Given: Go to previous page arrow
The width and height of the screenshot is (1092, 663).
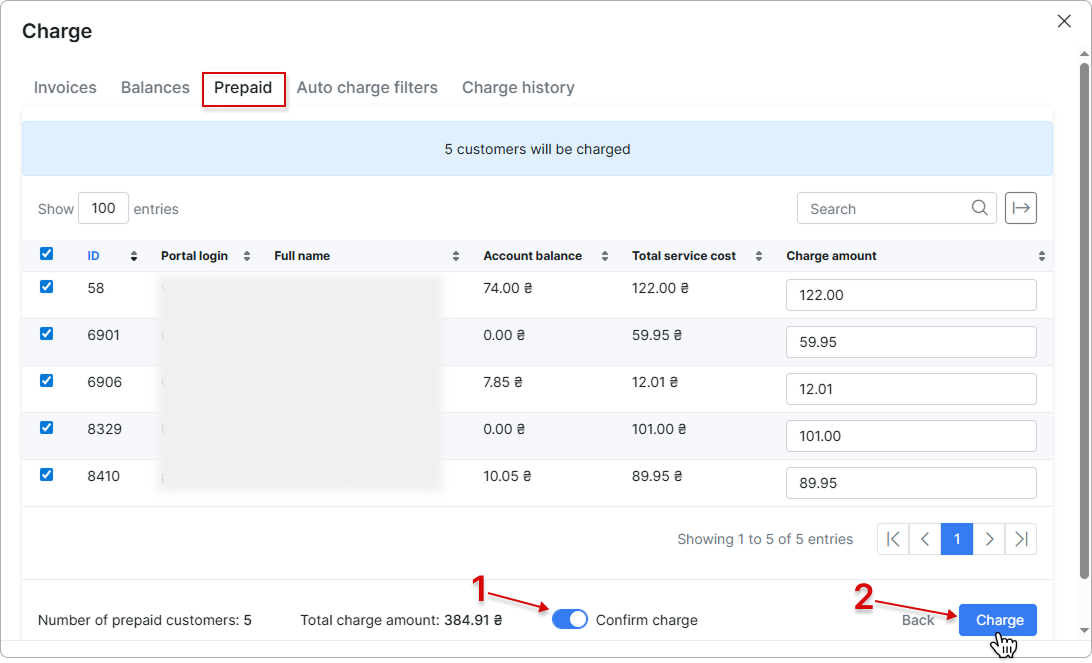Looking at the screenshot, I should [x=925, y=539].
